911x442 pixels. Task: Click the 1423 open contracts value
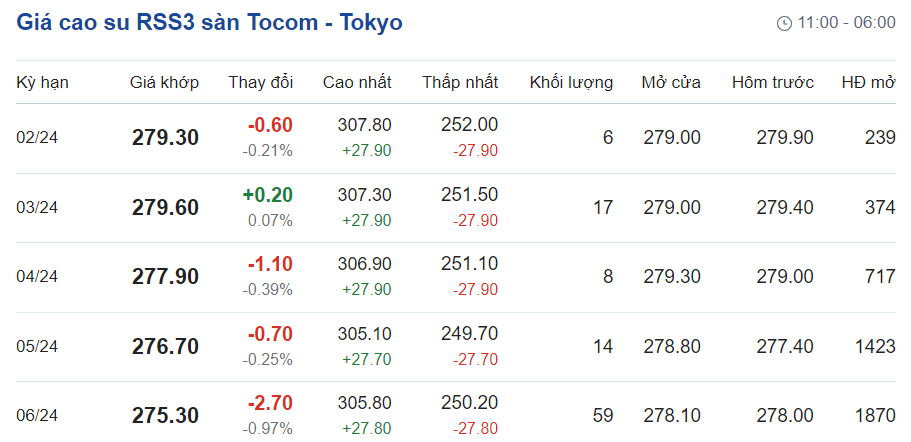tap(875, 346)
